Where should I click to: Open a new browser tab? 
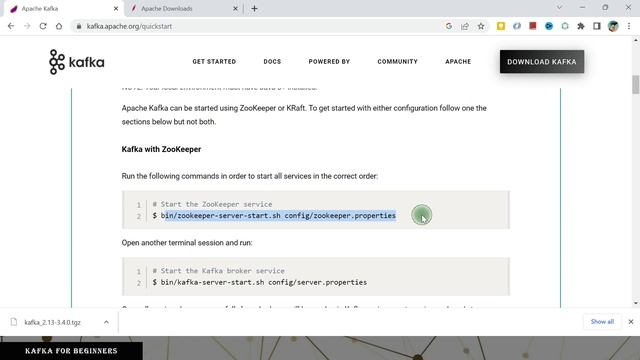click(x=254, y=8)
